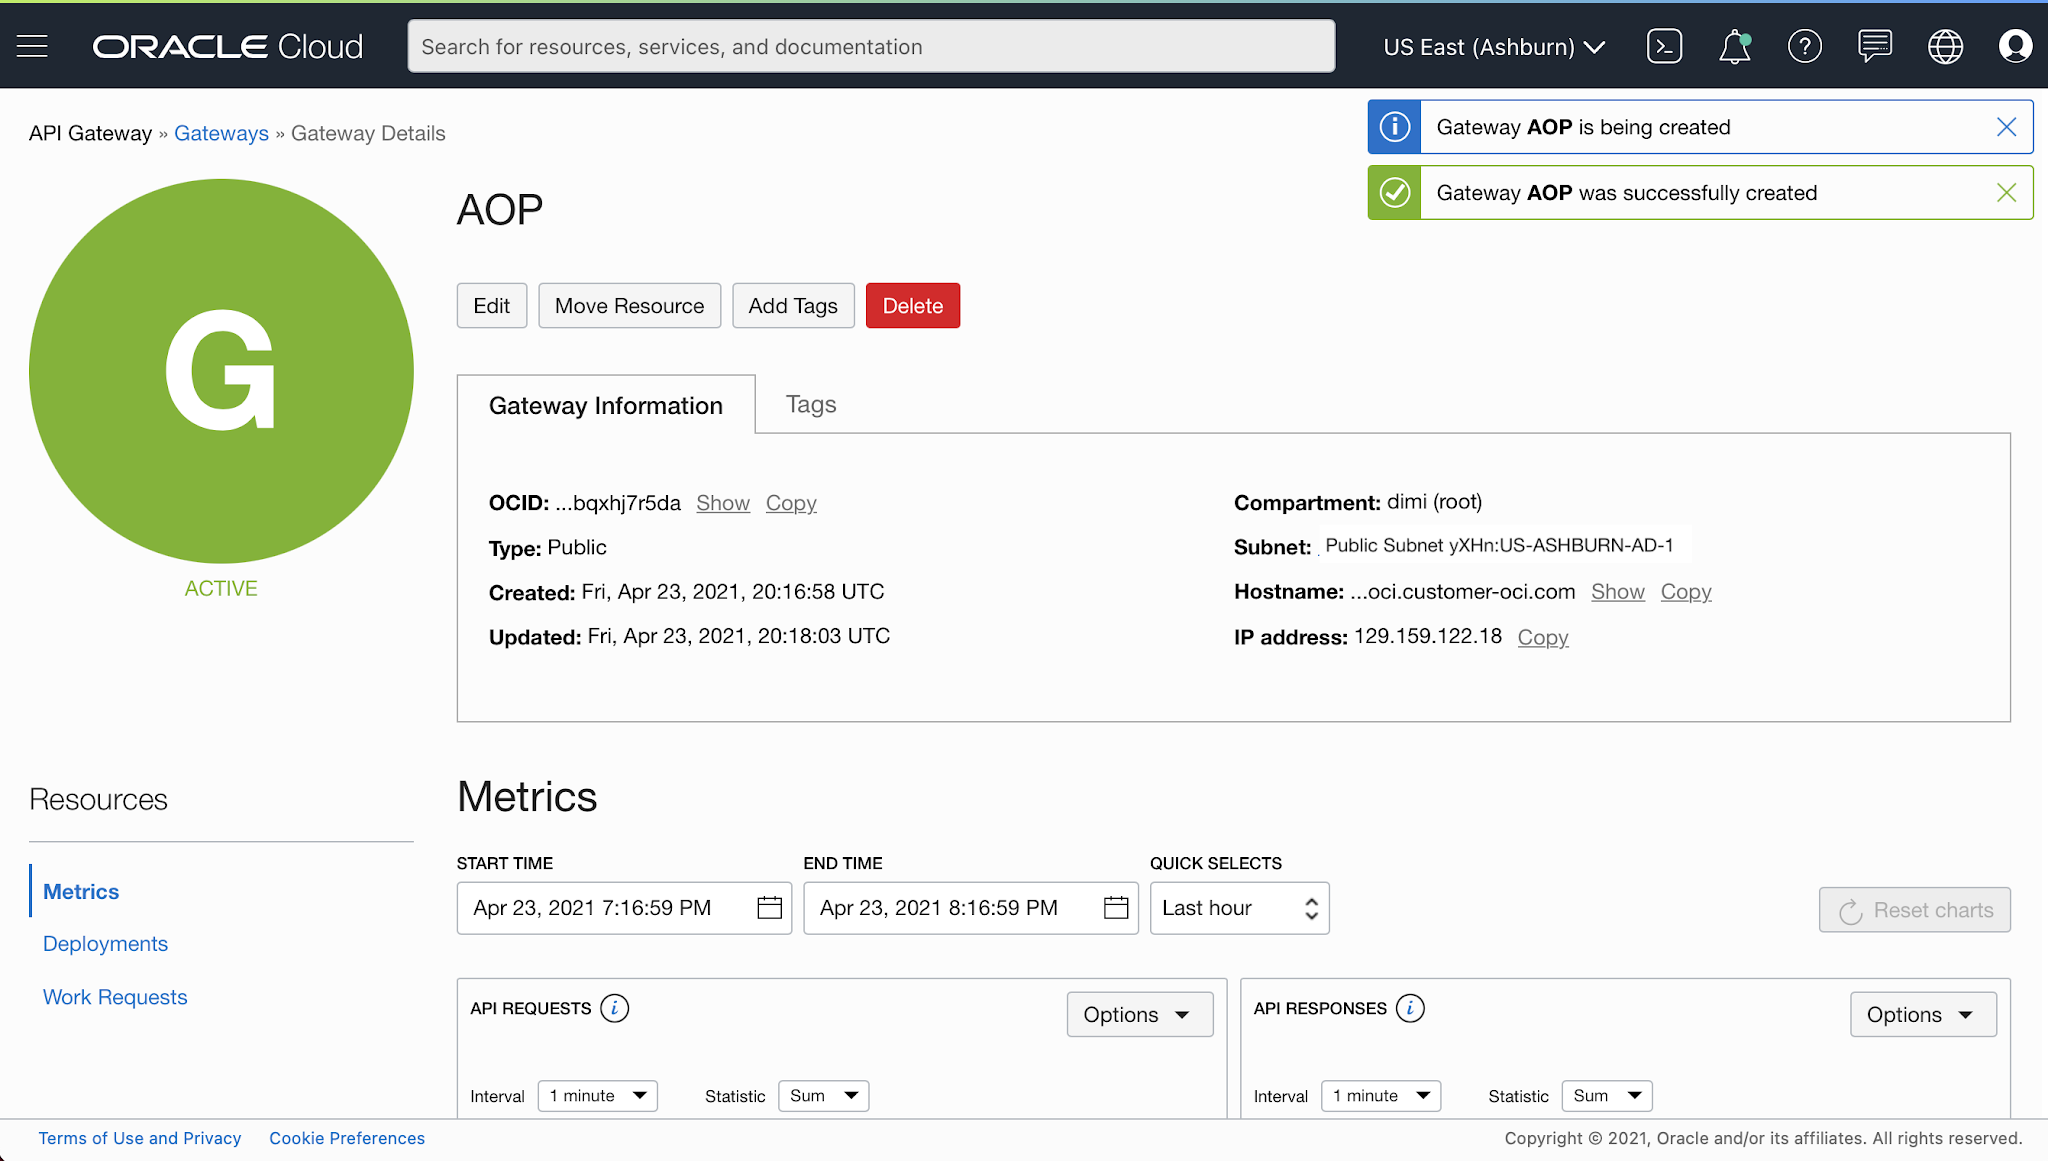The image size is (2048, 1161).
Task: Expand API Requests Options dropdown
Action: click(1139, 1014)
